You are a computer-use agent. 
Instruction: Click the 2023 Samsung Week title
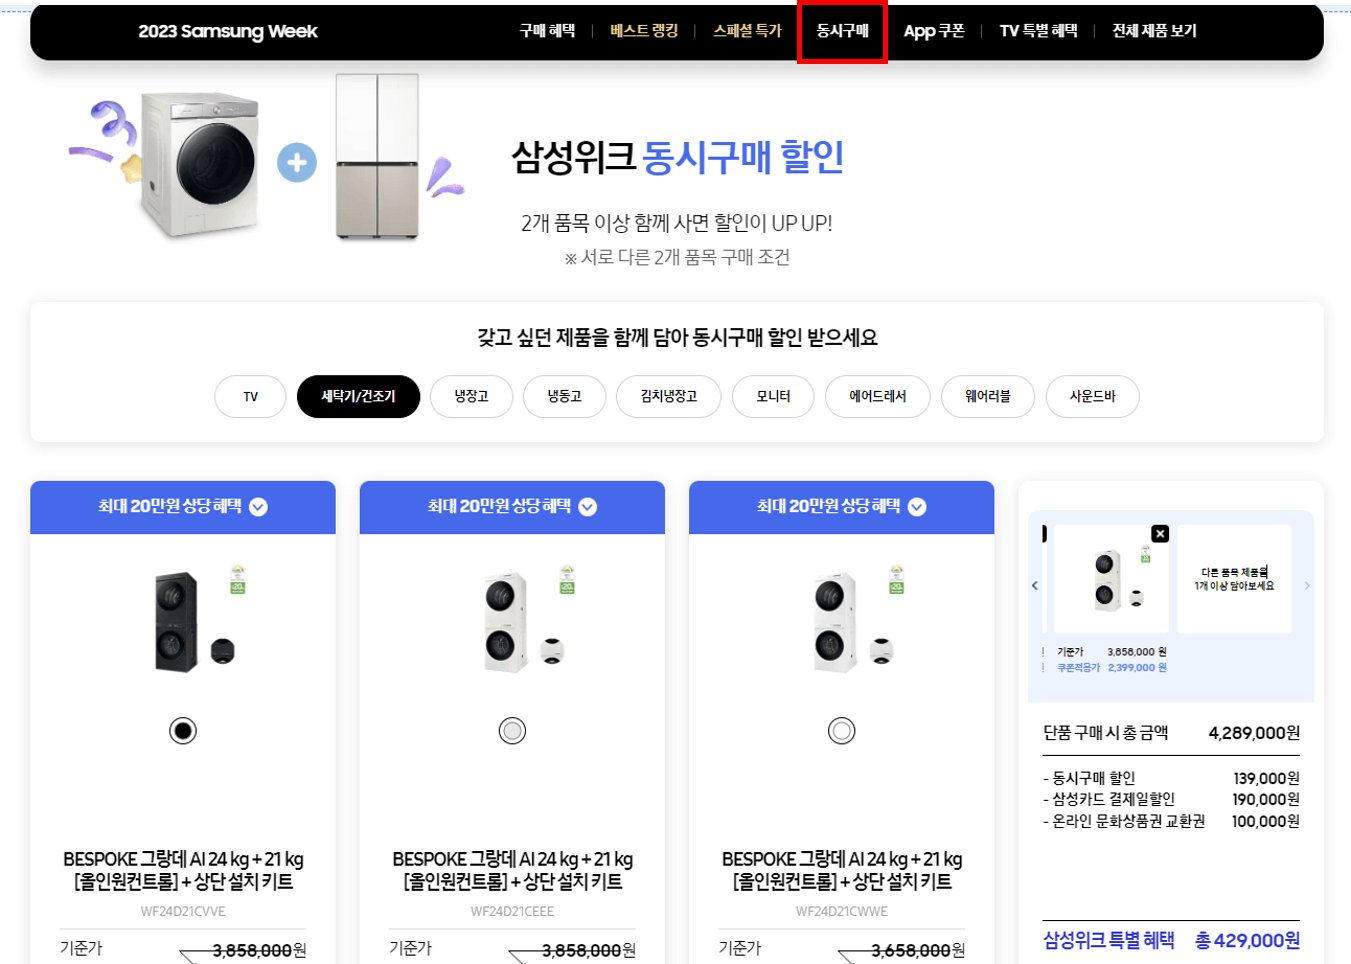[x=228, y=31]
